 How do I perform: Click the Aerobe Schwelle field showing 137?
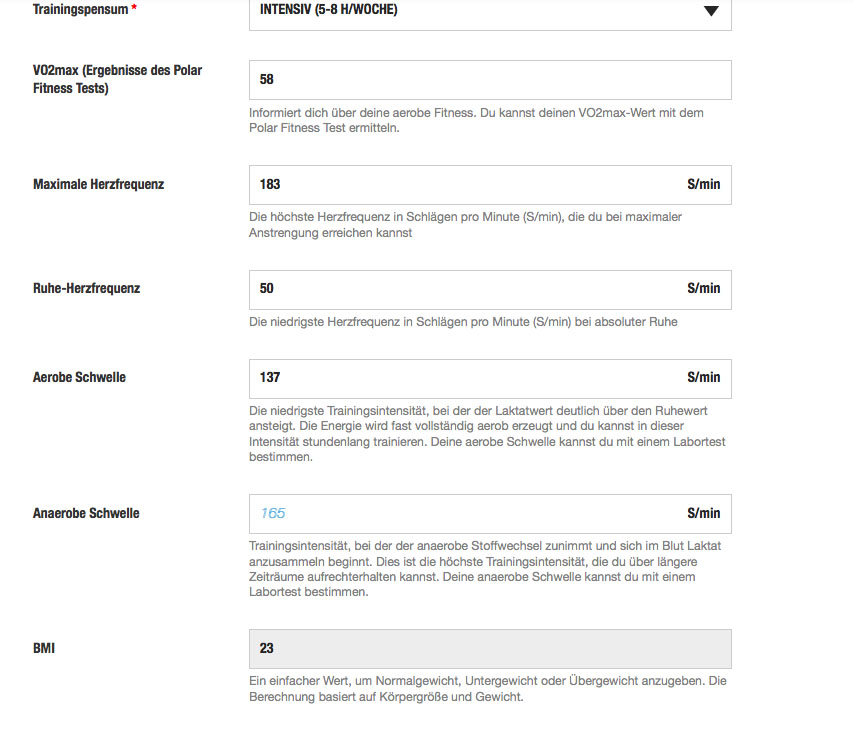(460, 378)
